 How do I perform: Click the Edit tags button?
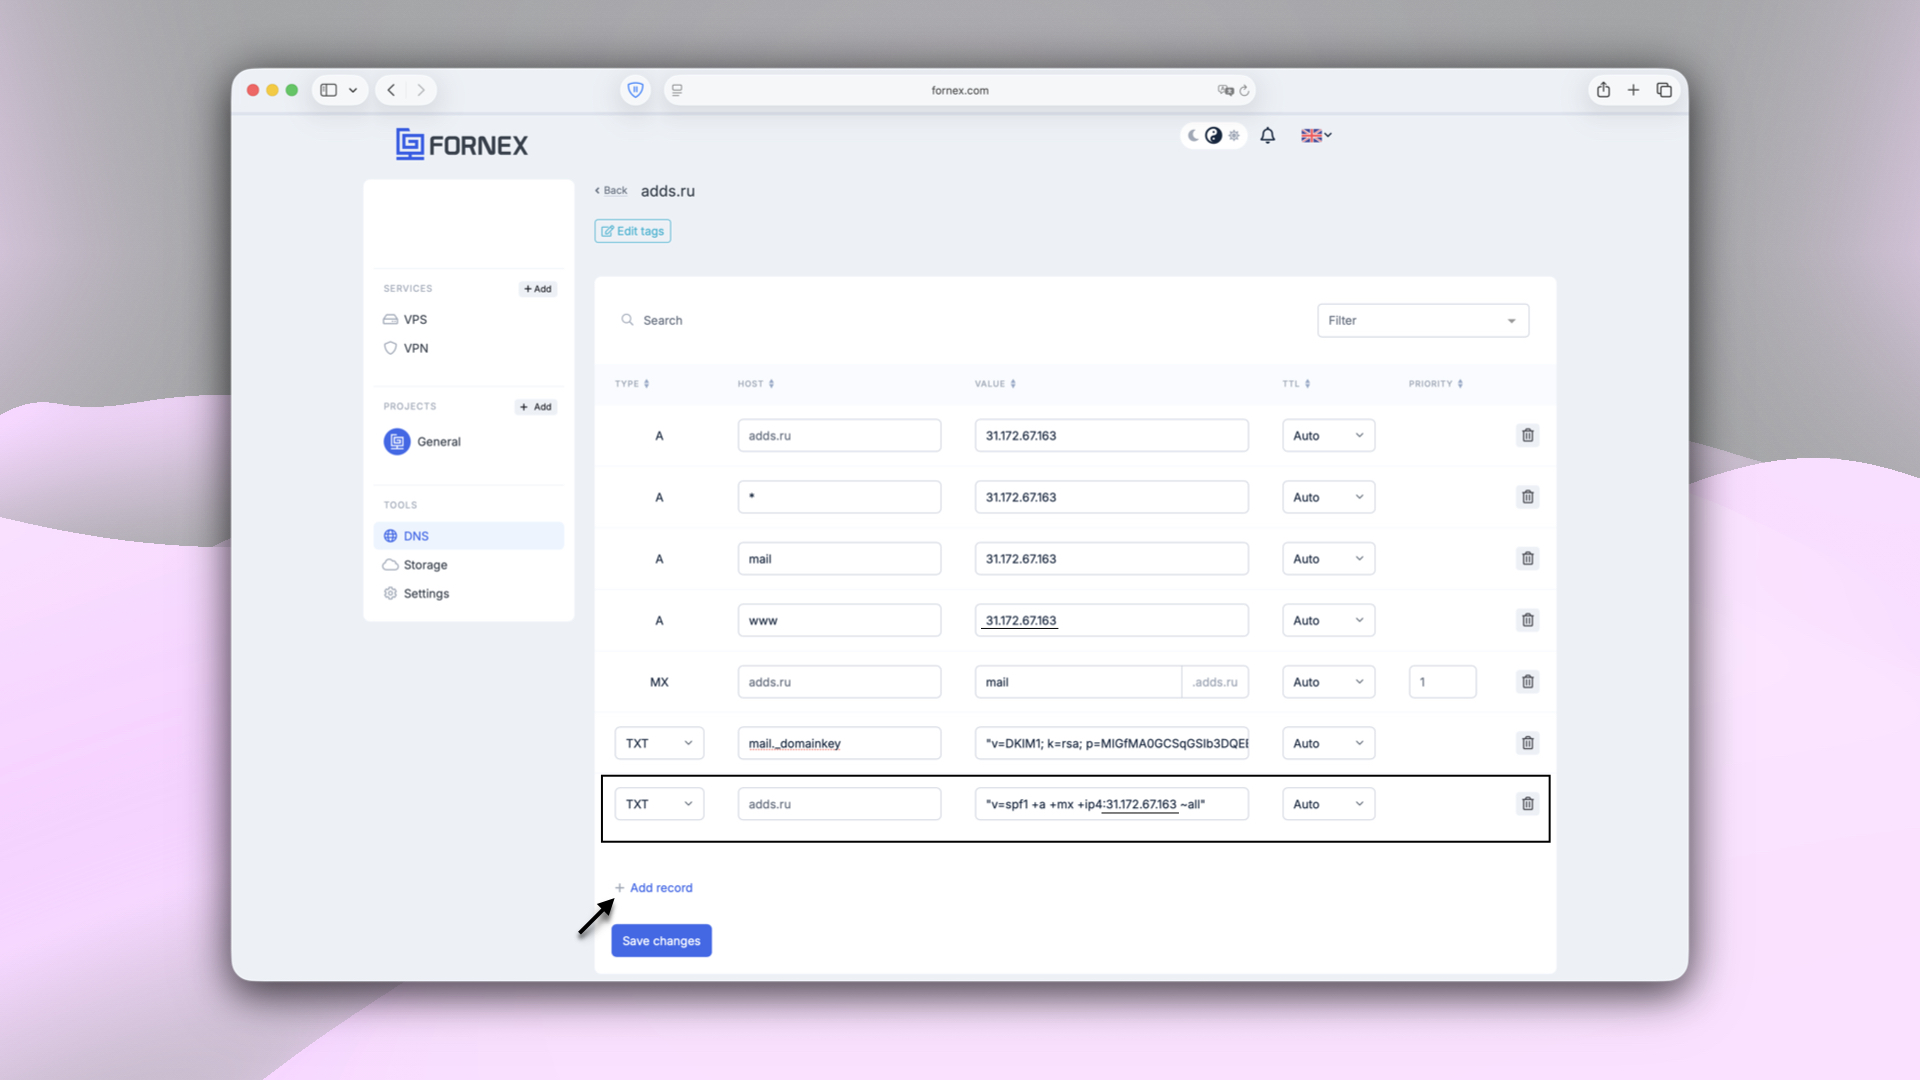tap(632, 231)
